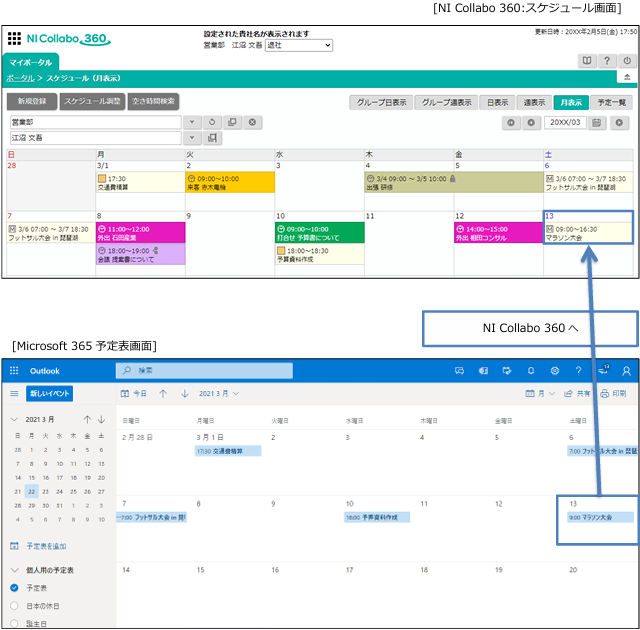Collapse the NI Collabo header using eject icon
Image resolution: width=640 pixels, height=630 pixels.
coord(627,77)
